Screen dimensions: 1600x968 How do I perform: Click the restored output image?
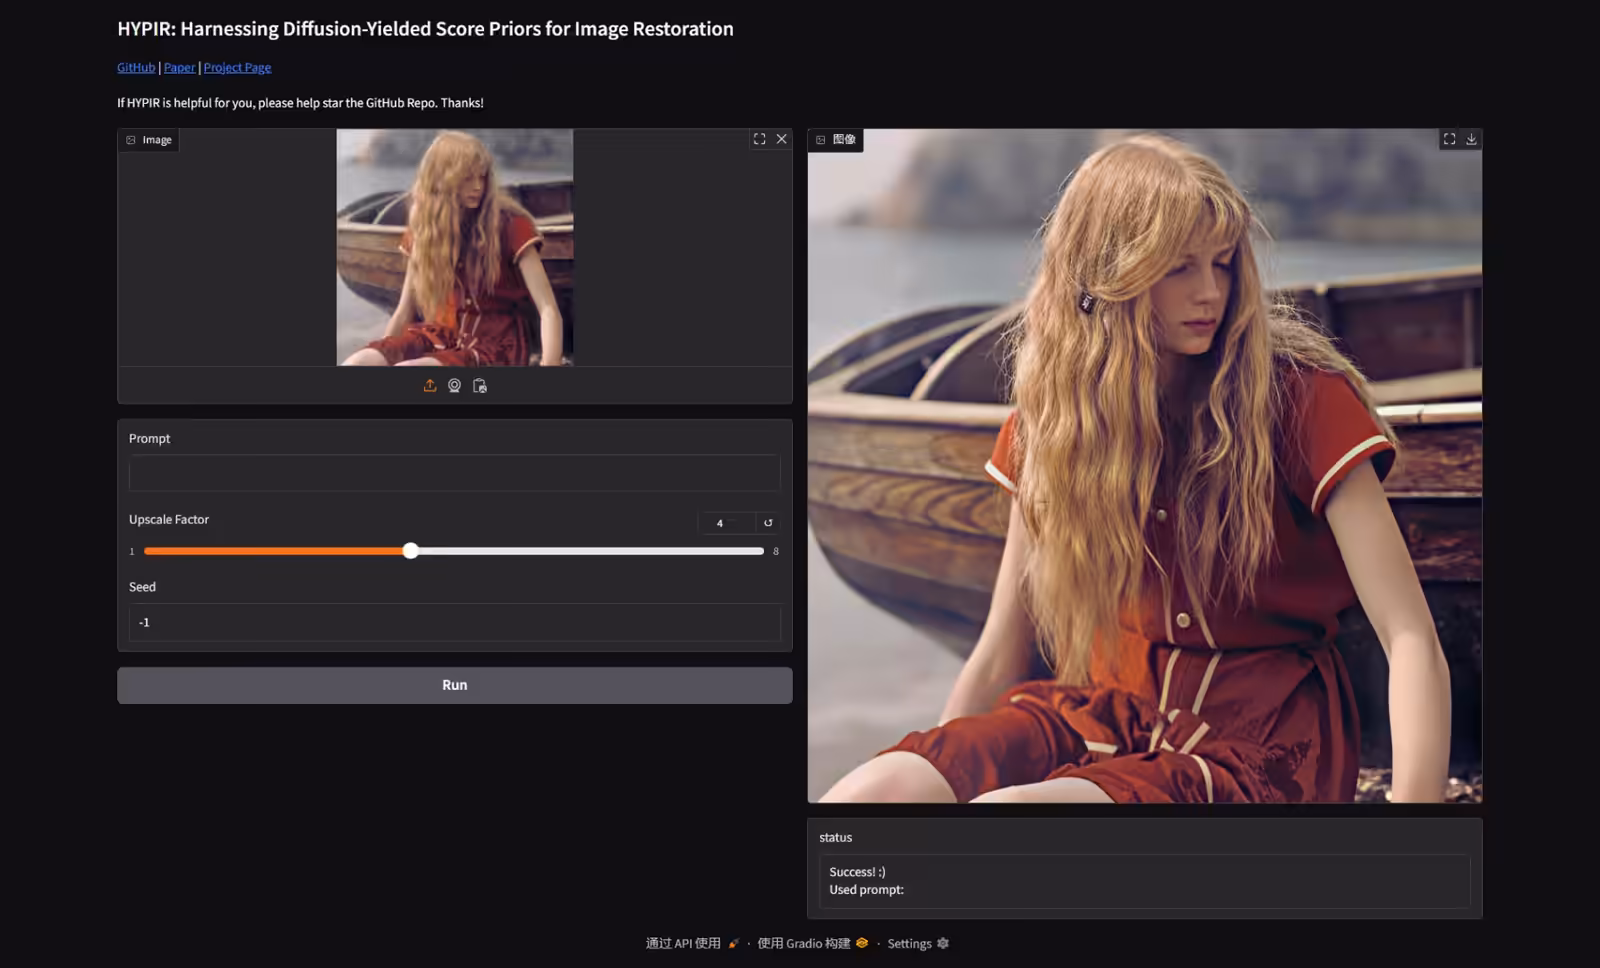pyautogui.click(x=1144, y=465)
